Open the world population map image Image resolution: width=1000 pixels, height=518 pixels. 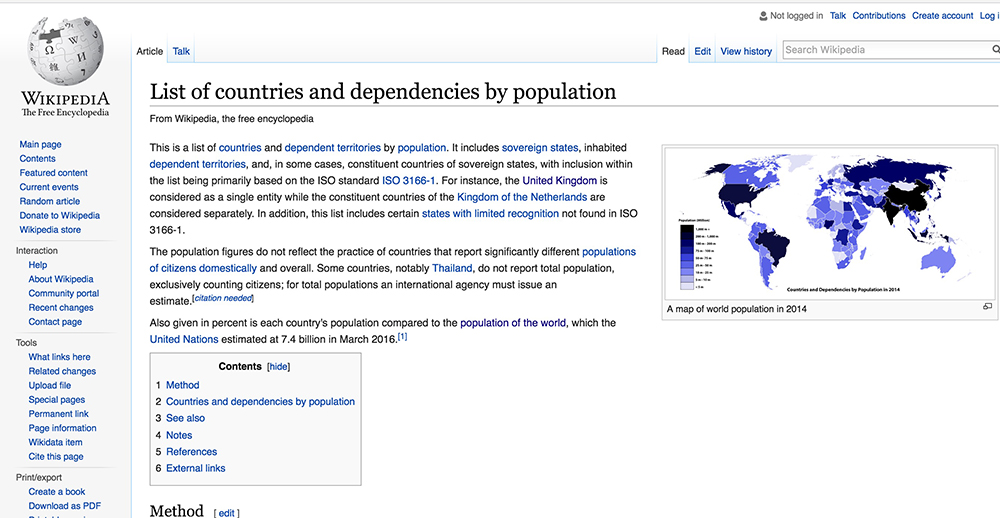pos(830,223)
